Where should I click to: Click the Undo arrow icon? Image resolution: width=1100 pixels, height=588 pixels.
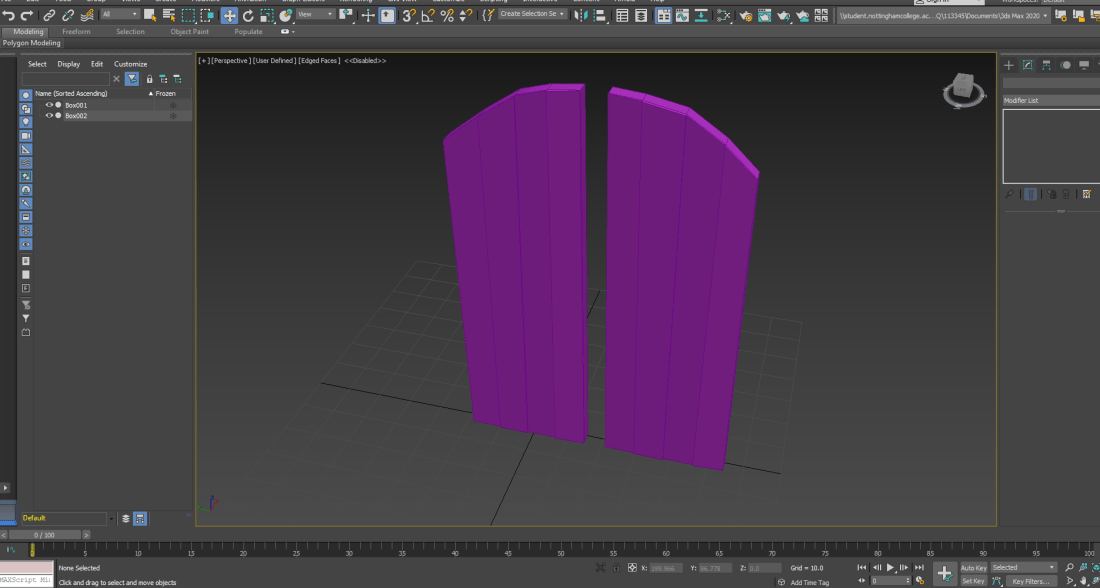click(9, 15)
